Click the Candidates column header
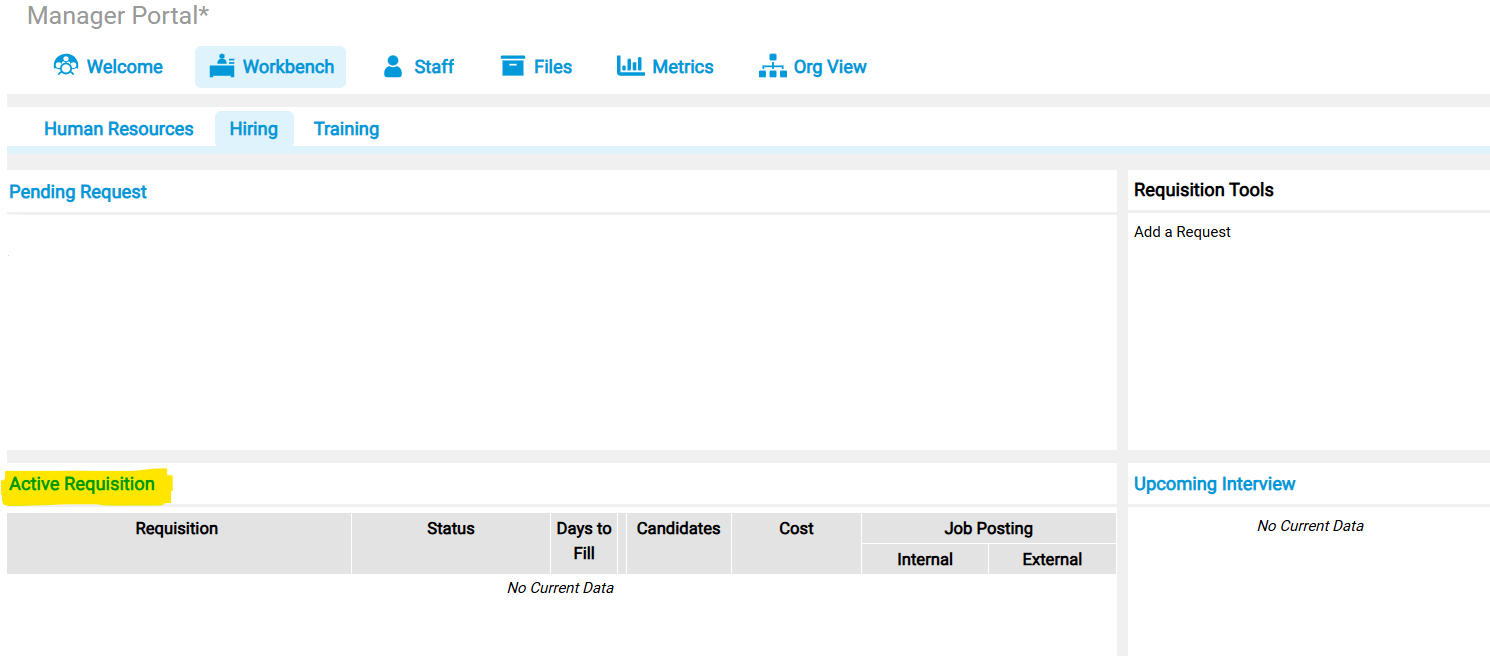1490x656 pixels. [678, 529]
